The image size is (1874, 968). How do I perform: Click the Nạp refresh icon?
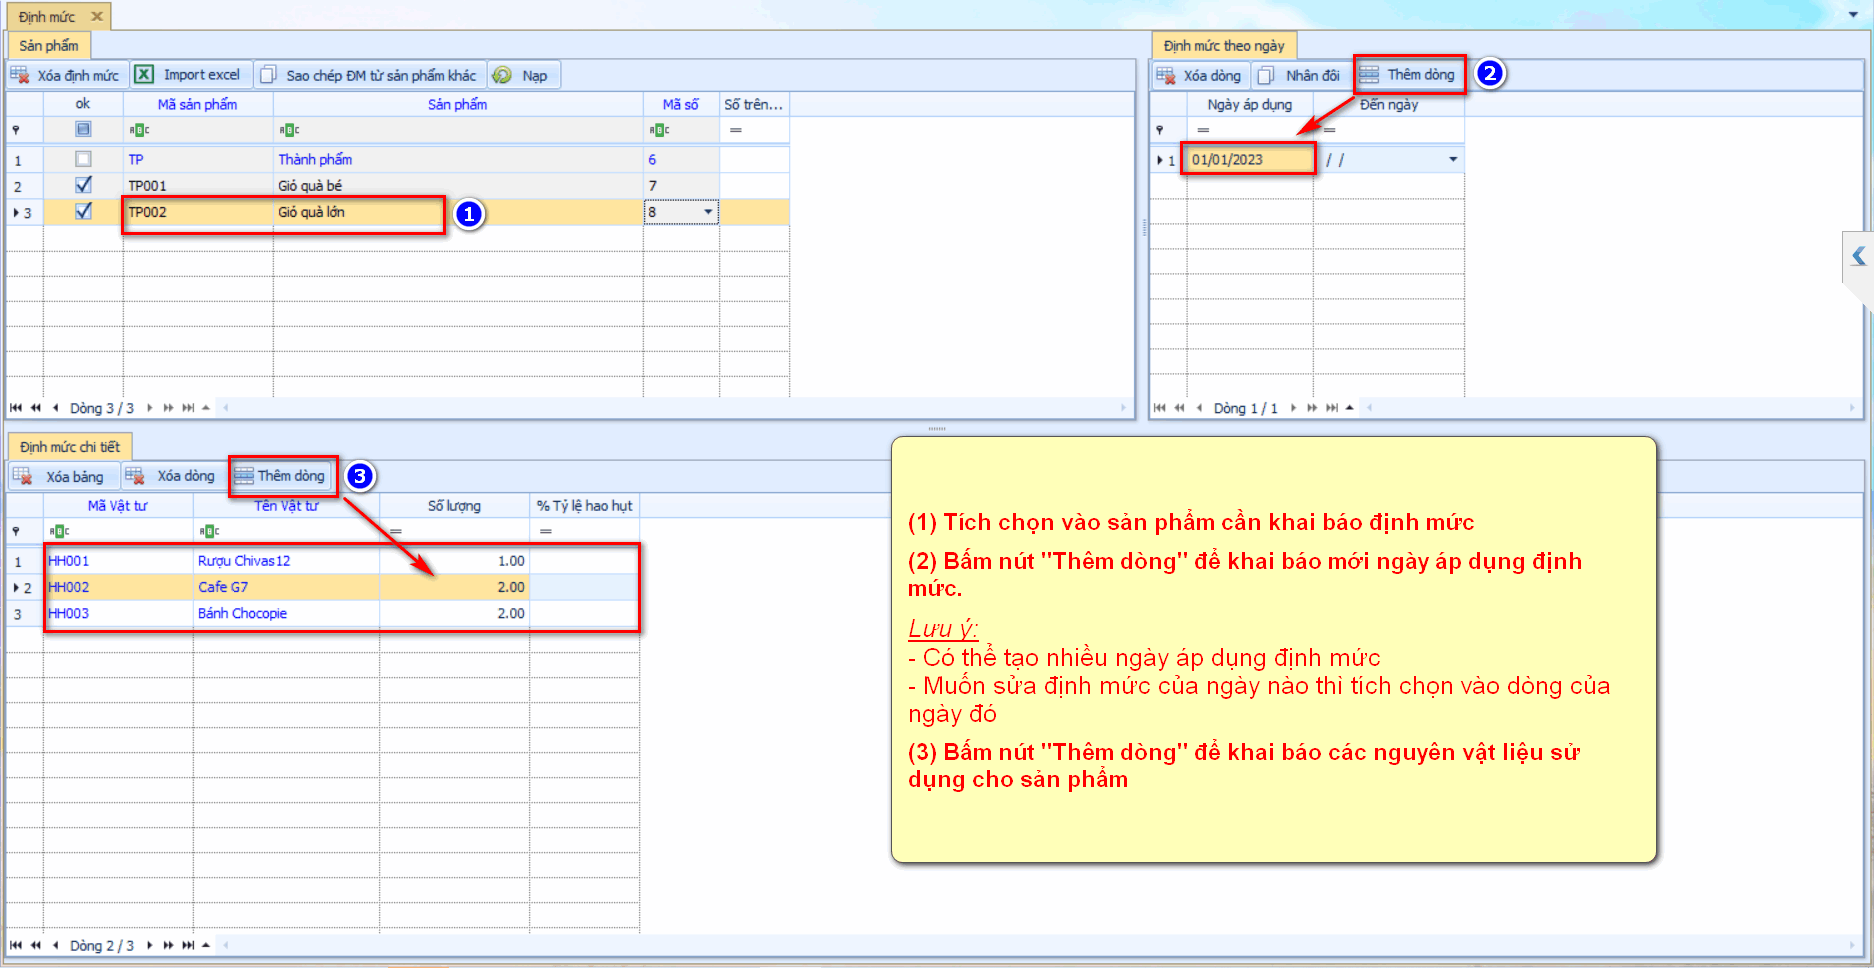502,75
